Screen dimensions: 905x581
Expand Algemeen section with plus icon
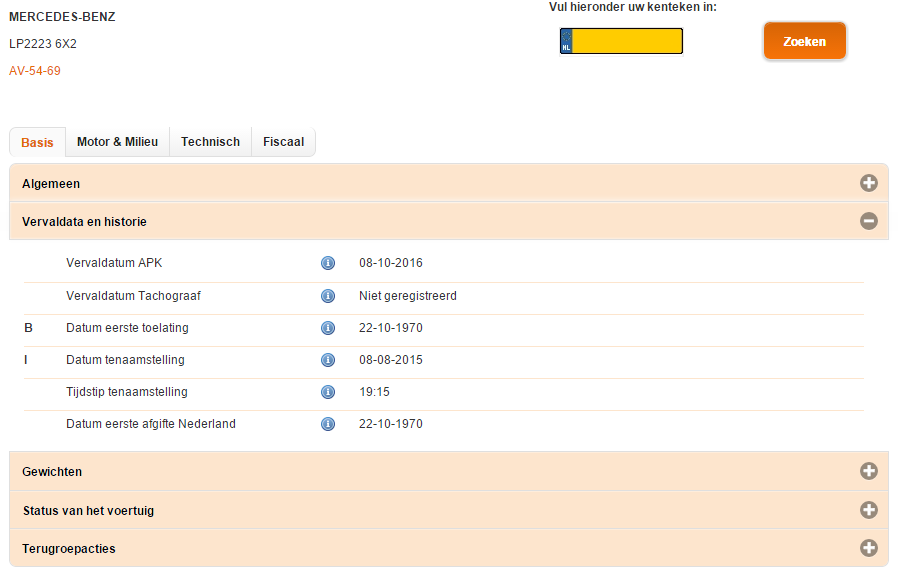[868, 183]
